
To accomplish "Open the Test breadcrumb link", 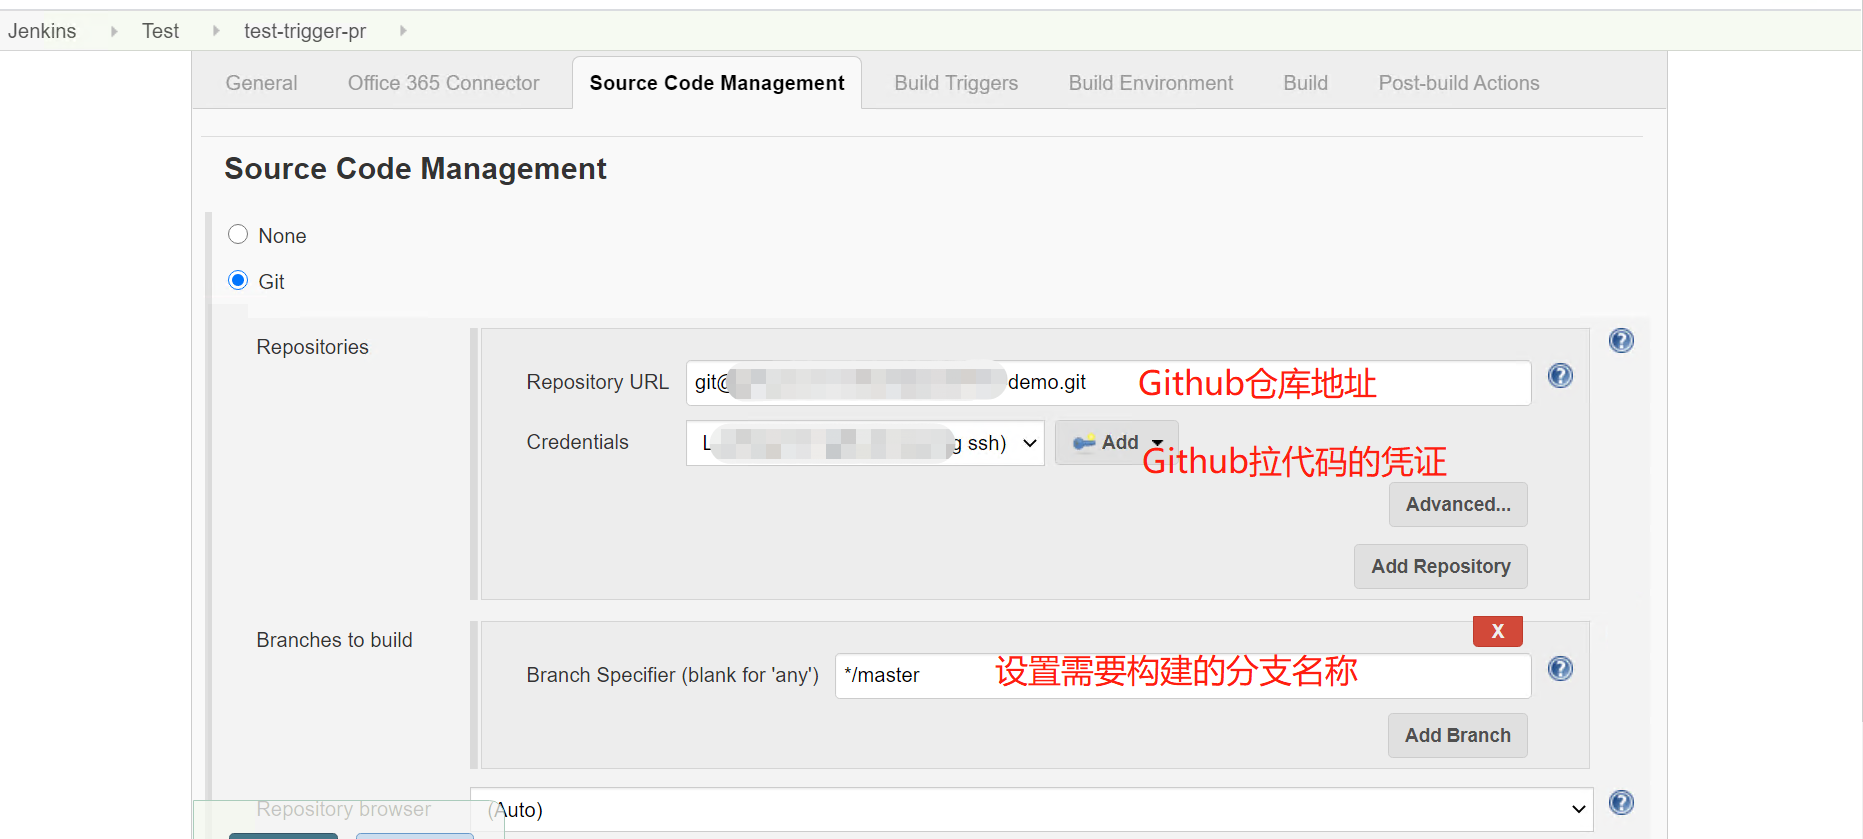I will tap(161, 31).
